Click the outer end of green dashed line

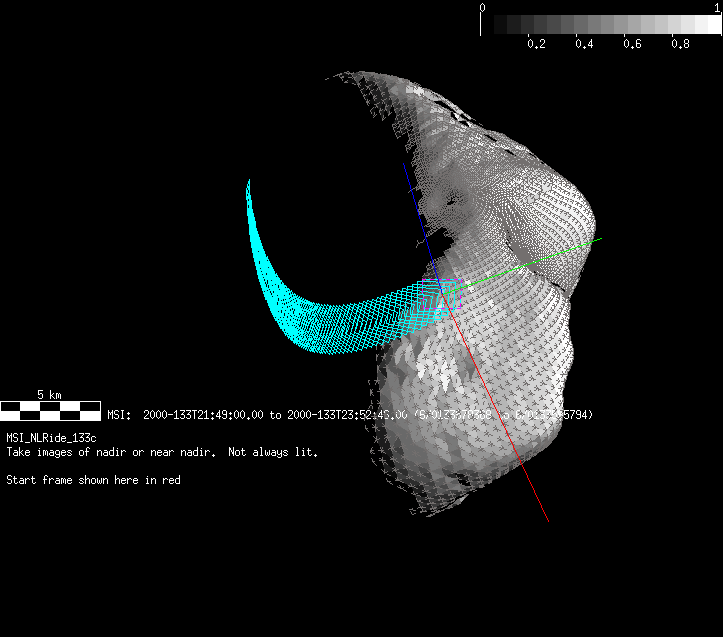[600, 239]
